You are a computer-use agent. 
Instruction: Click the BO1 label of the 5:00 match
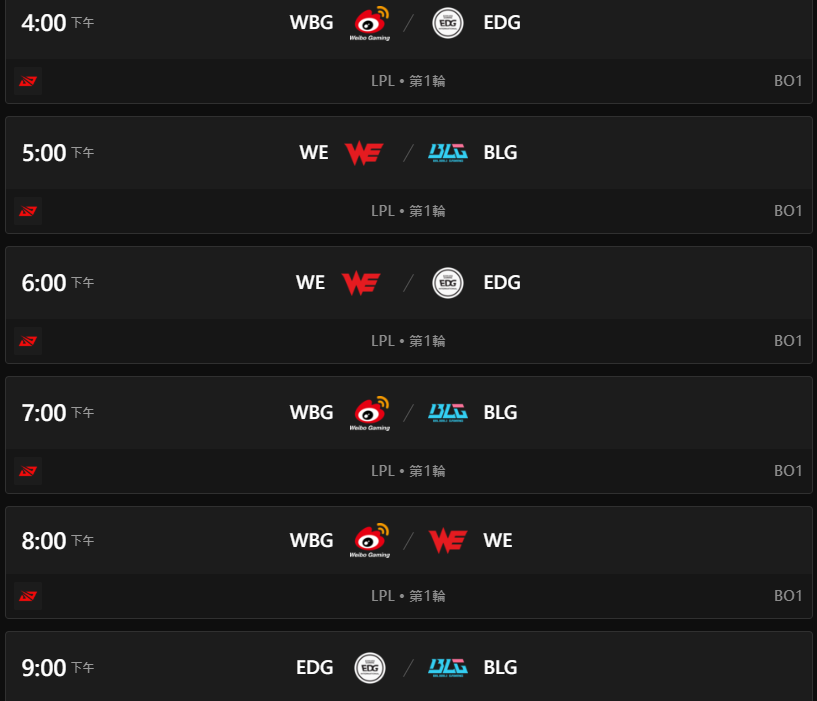click(788, 211)
